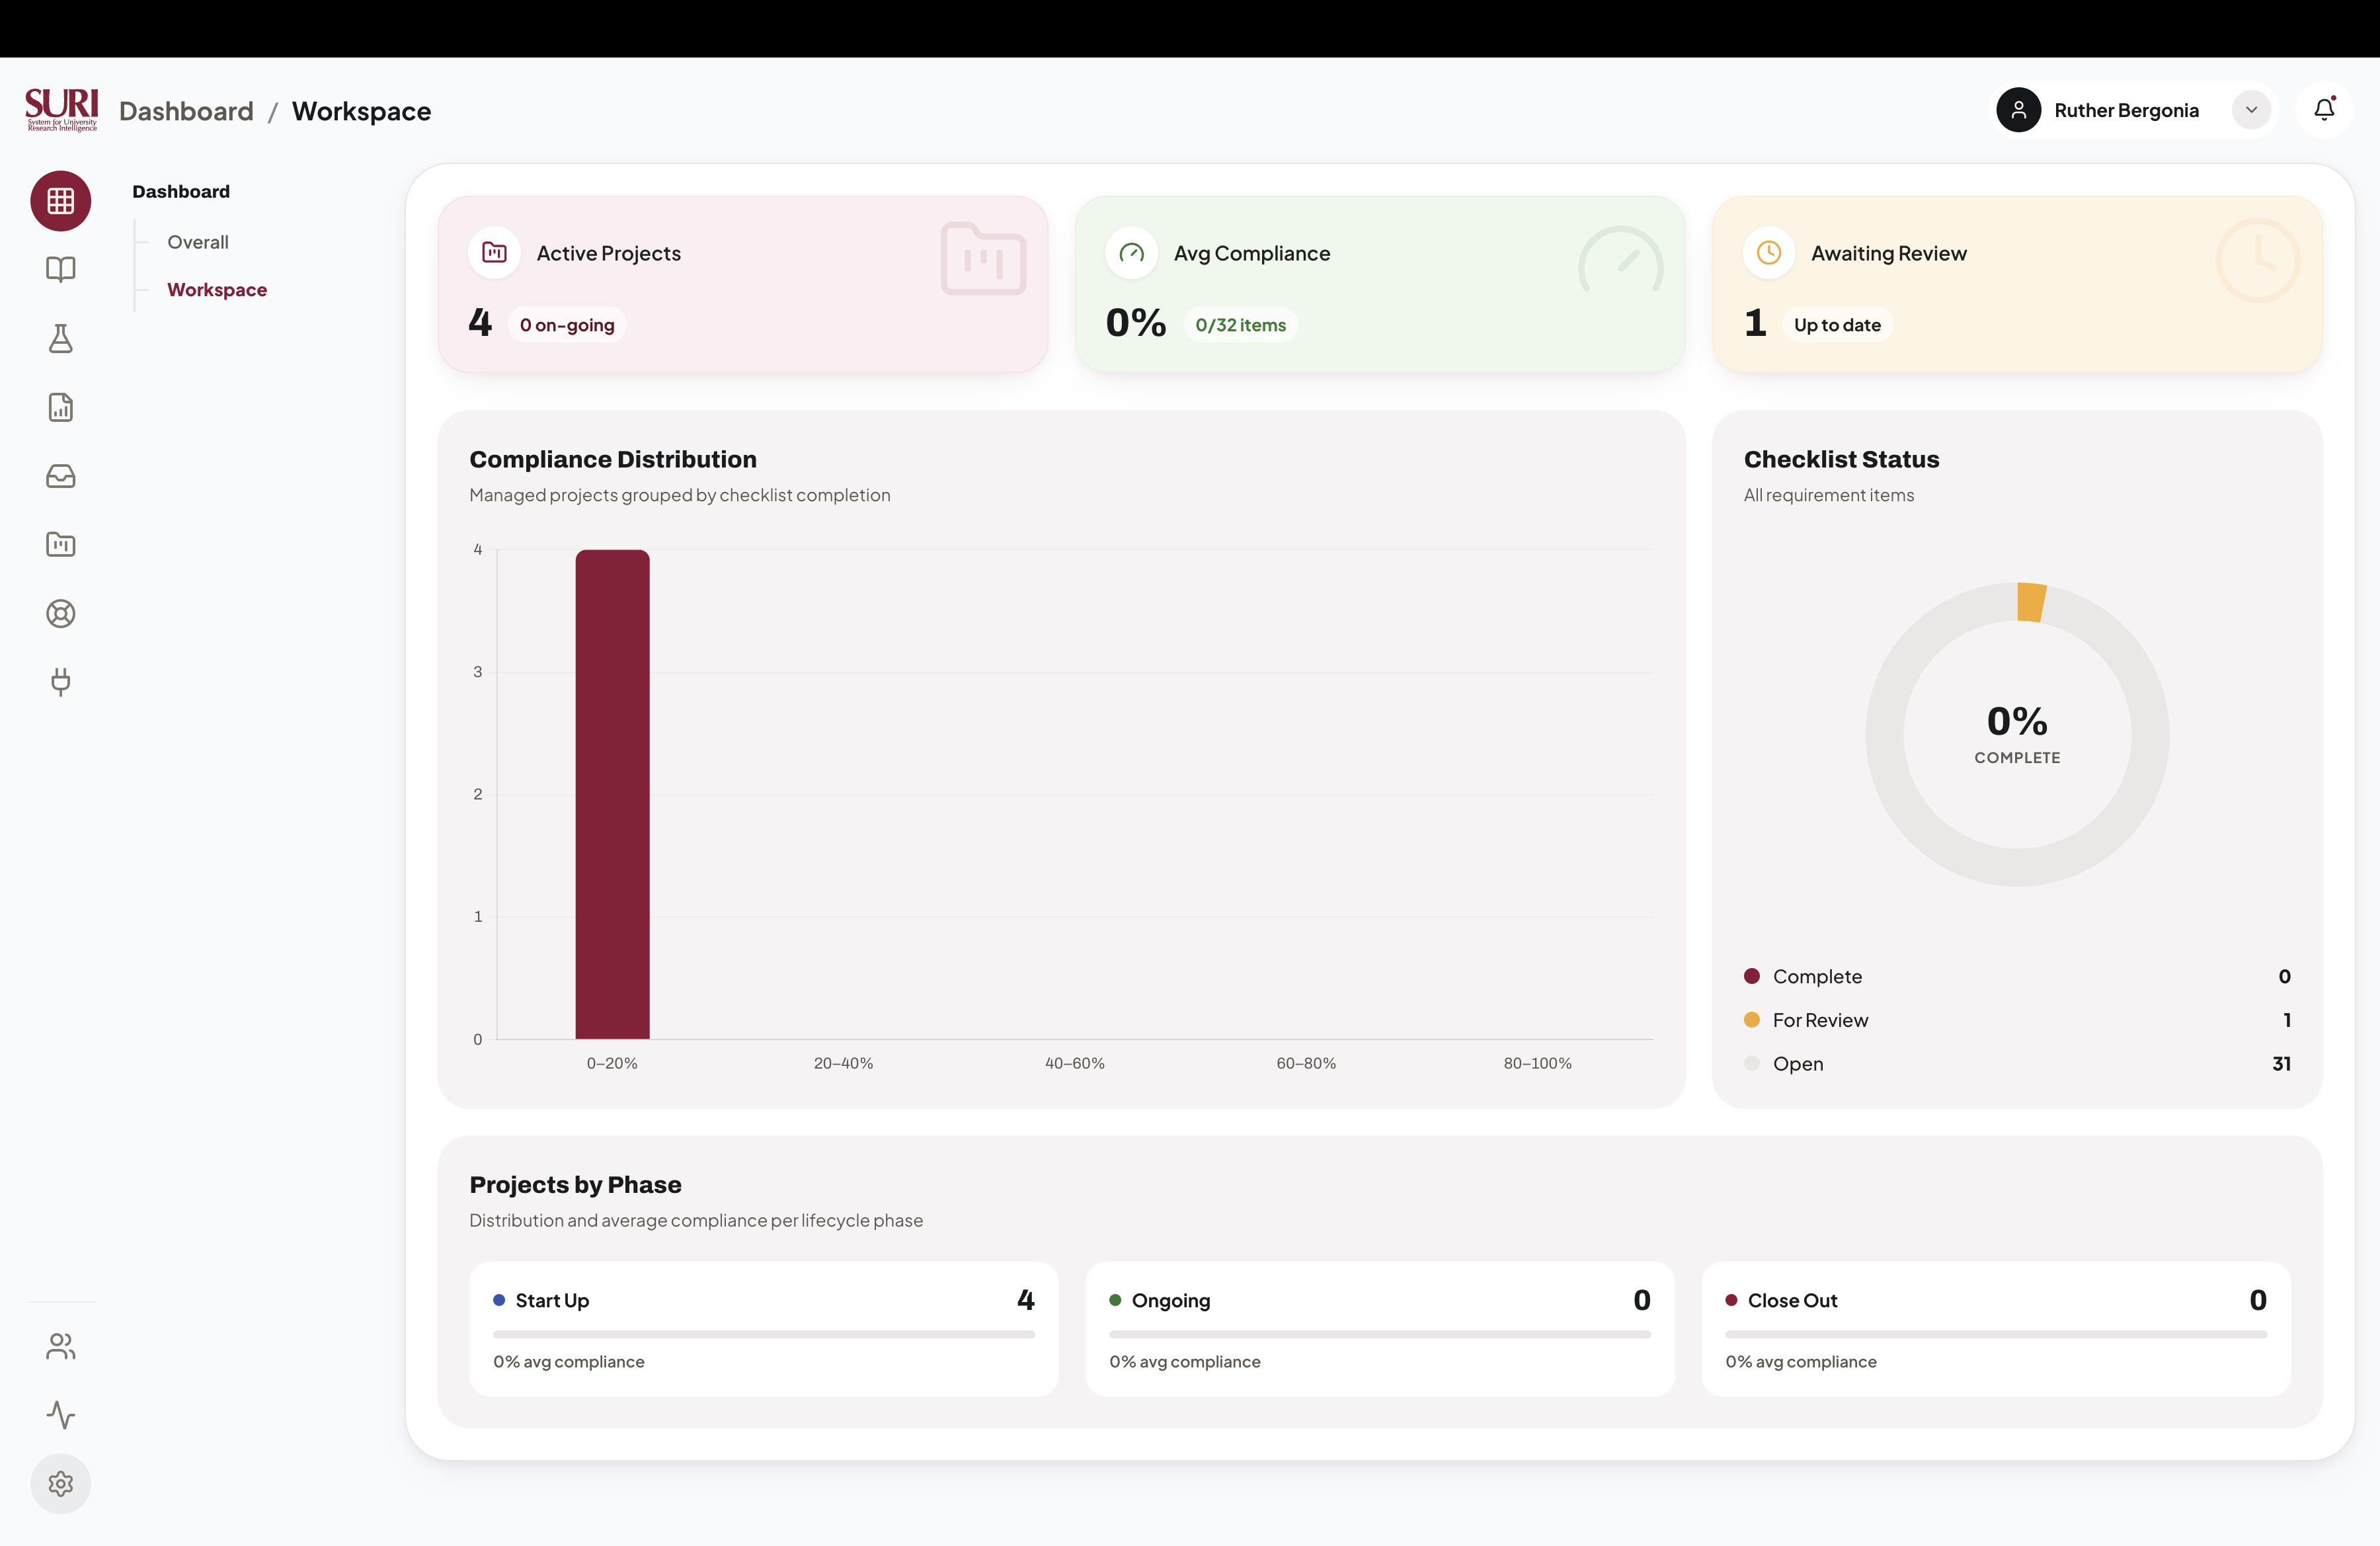This screenshot has width=2380, height=1546.
Task: Open the Ongoing phase card
Action: tap(1380, 1329)
